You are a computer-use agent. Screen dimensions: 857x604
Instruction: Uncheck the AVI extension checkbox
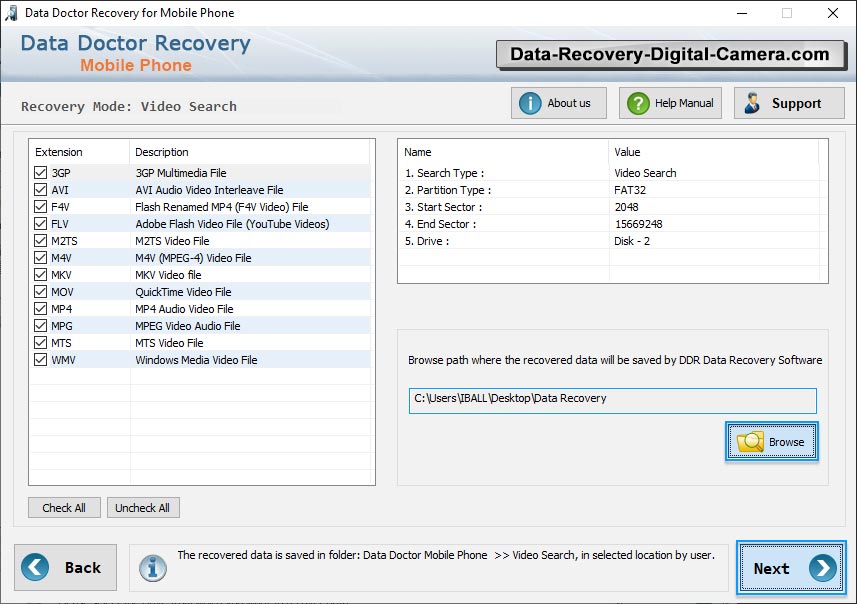(x=40, y=190)
